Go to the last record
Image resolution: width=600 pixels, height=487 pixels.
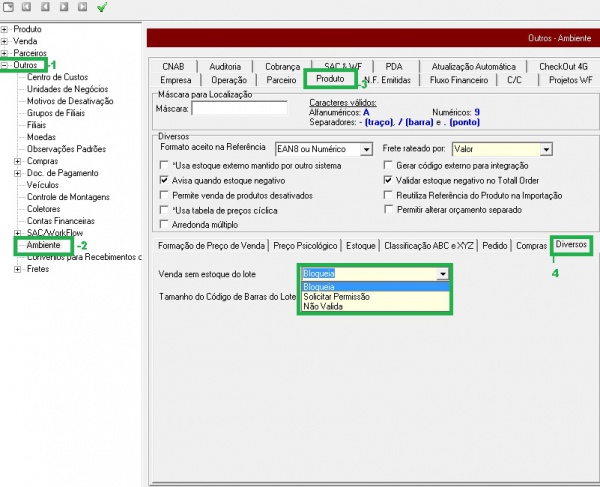coord(81,7)
